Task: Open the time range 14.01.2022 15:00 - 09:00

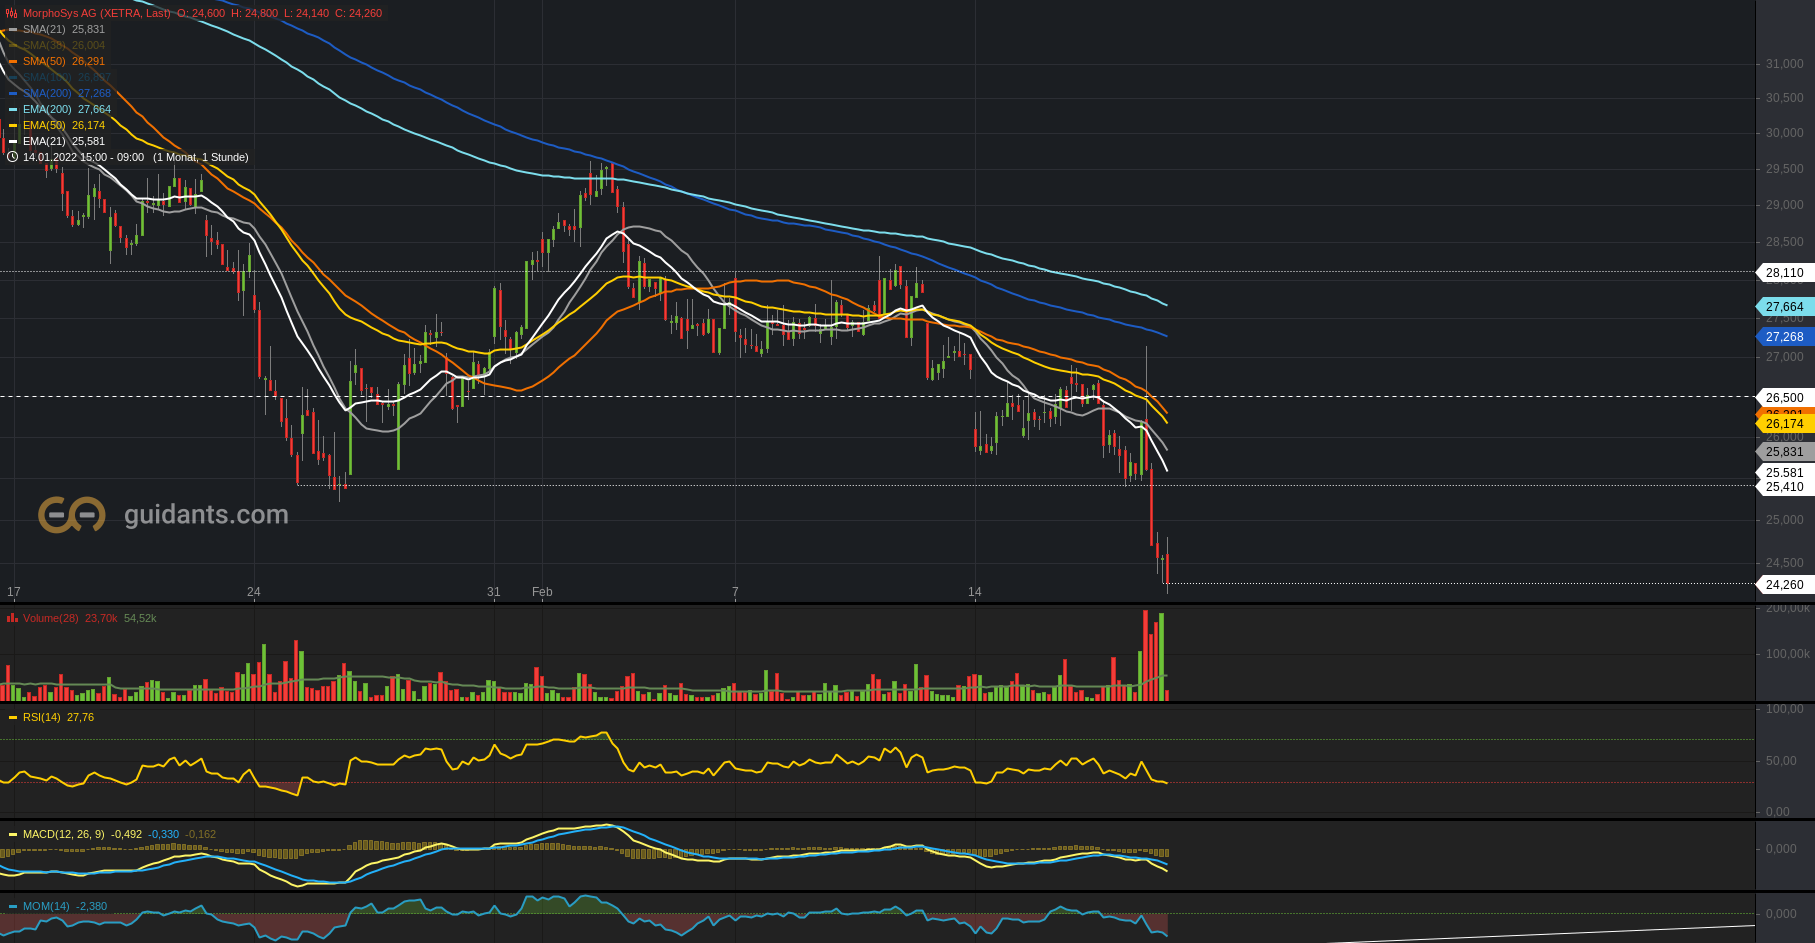Action: click(x=83, y=157)
